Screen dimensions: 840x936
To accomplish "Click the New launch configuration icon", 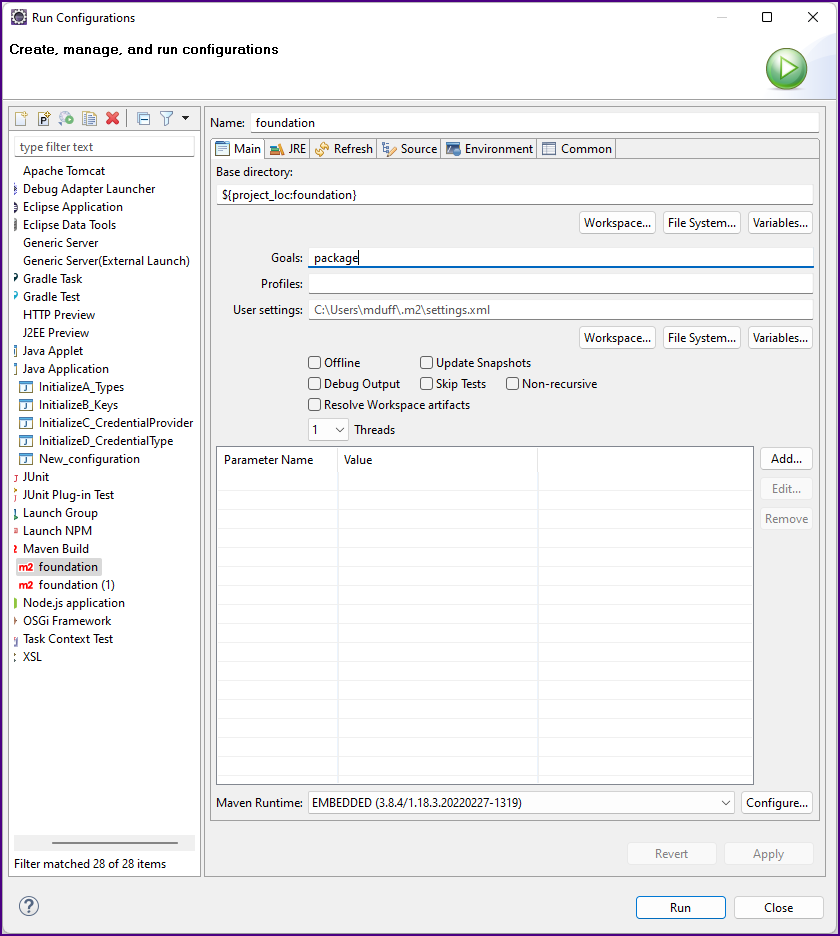I will [21, 118].
